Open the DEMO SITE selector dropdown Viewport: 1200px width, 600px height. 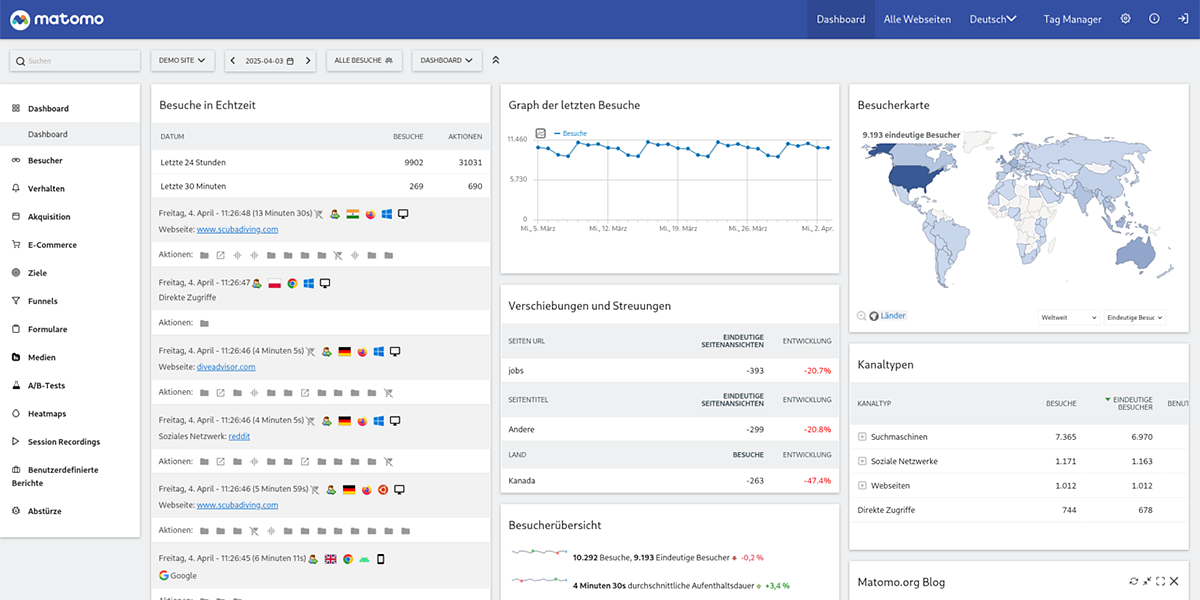183,61
